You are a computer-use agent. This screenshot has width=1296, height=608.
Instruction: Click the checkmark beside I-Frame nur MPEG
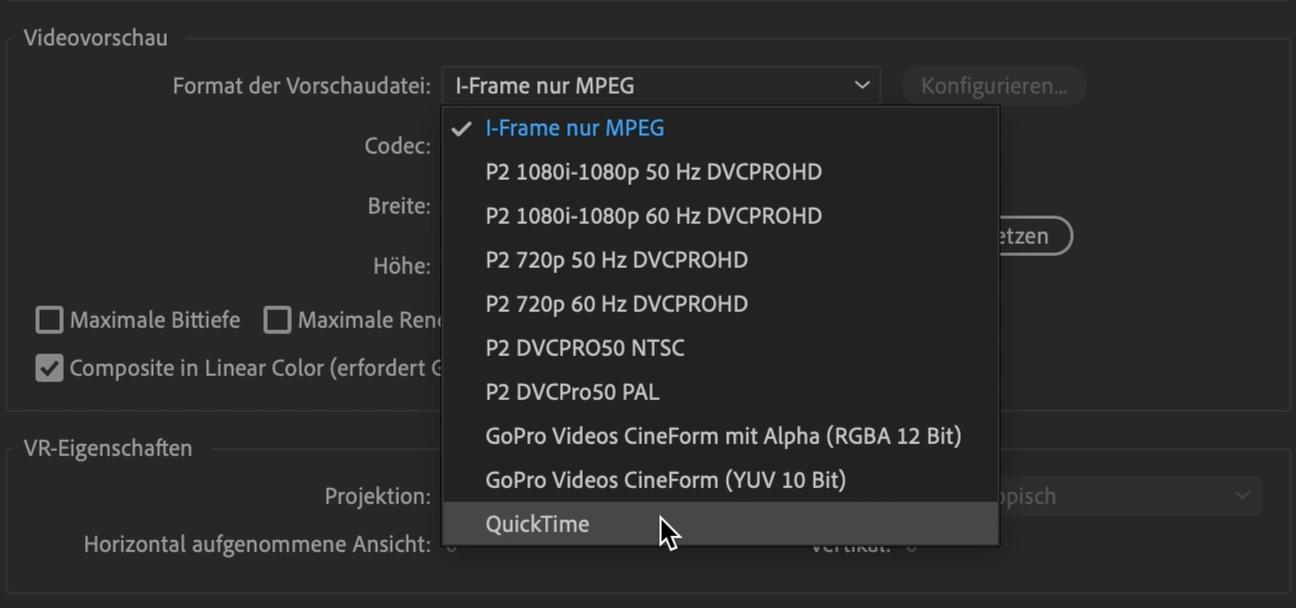461,129
